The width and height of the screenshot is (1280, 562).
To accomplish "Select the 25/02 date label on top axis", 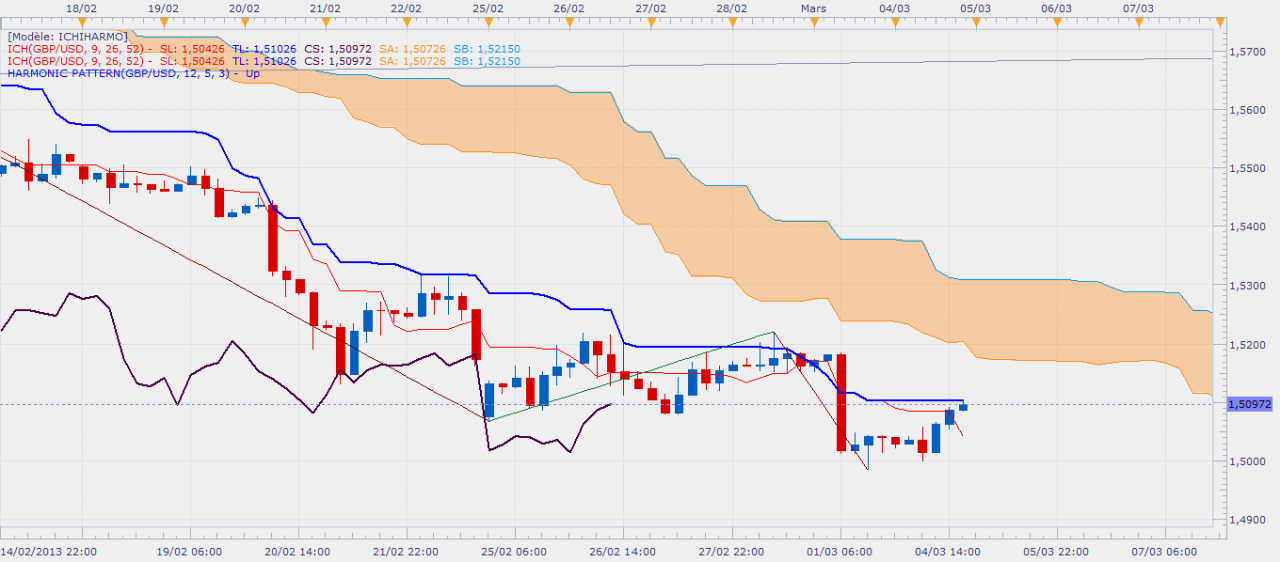I will [487, 7].
